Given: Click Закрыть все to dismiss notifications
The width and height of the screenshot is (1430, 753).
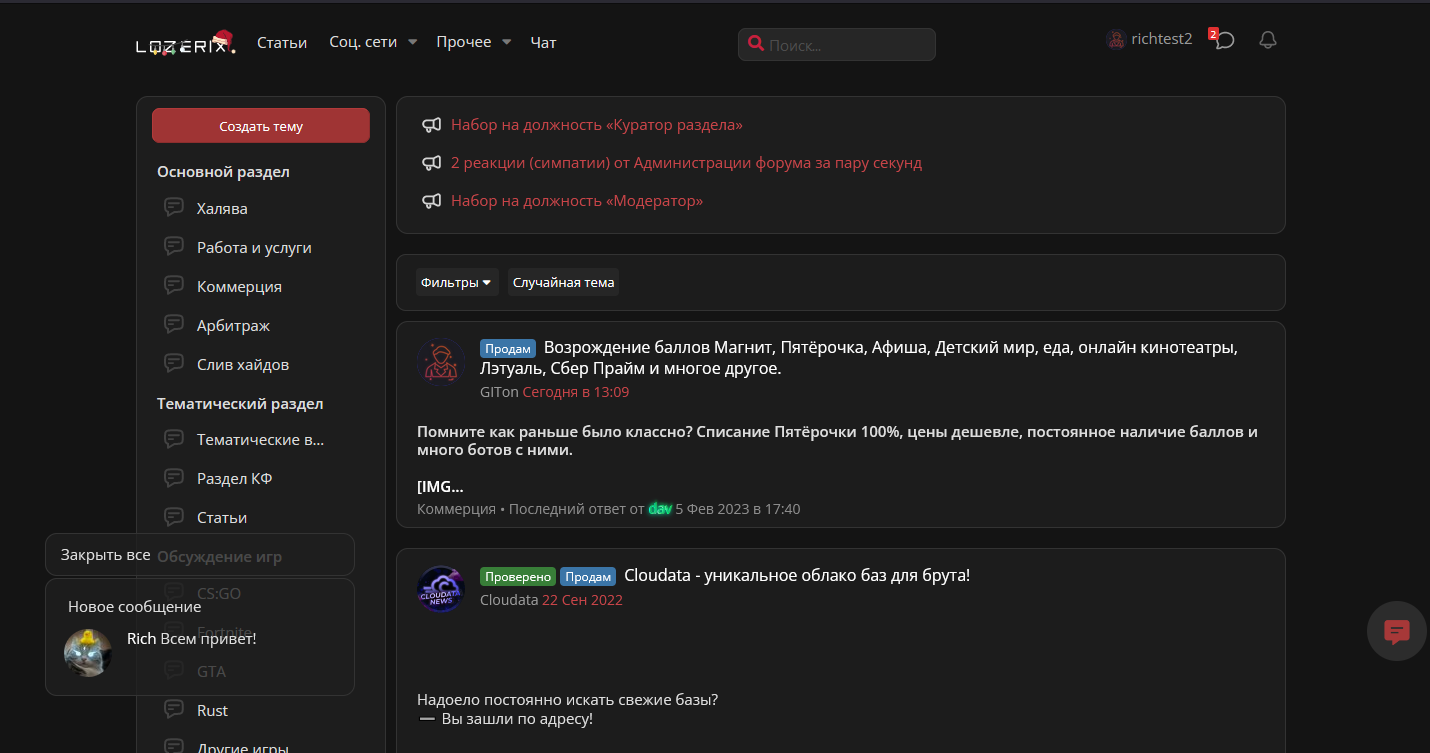Looking at the screenshot, I should pyautogui.click(x=106, y=554).
